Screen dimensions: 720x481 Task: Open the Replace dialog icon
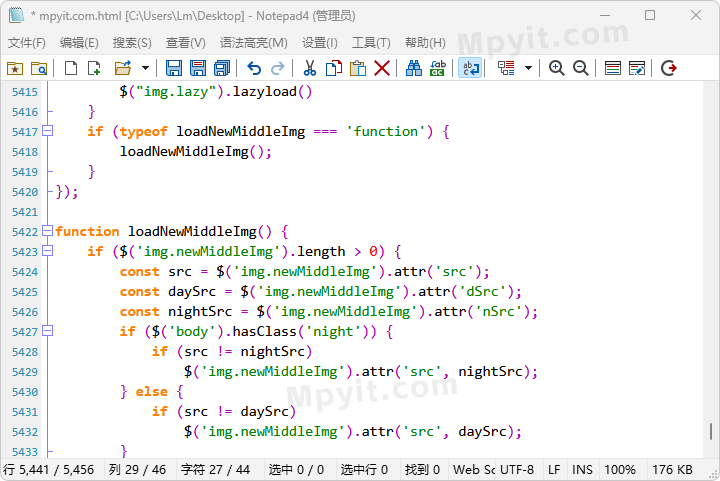click(438, 68)
